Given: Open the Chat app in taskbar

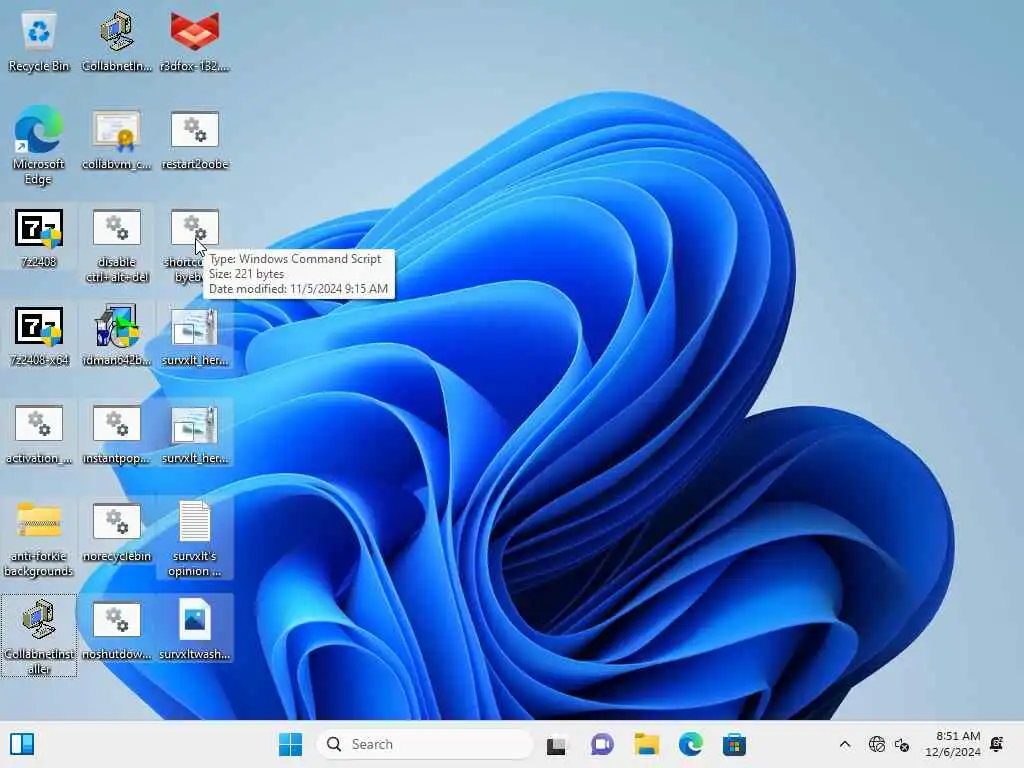Looking at the screenshot, I should (x=601, y=744).
